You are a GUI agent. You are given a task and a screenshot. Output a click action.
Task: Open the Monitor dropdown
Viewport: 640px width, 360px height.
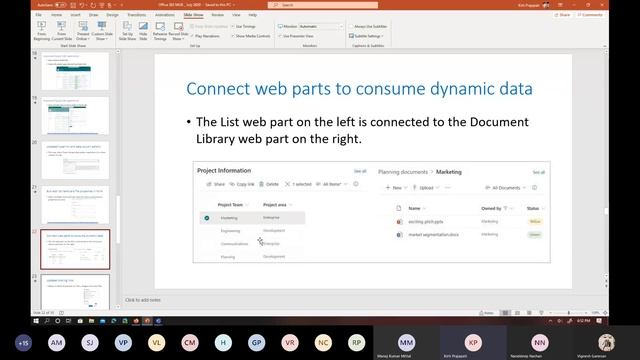[x=321, y=26]
